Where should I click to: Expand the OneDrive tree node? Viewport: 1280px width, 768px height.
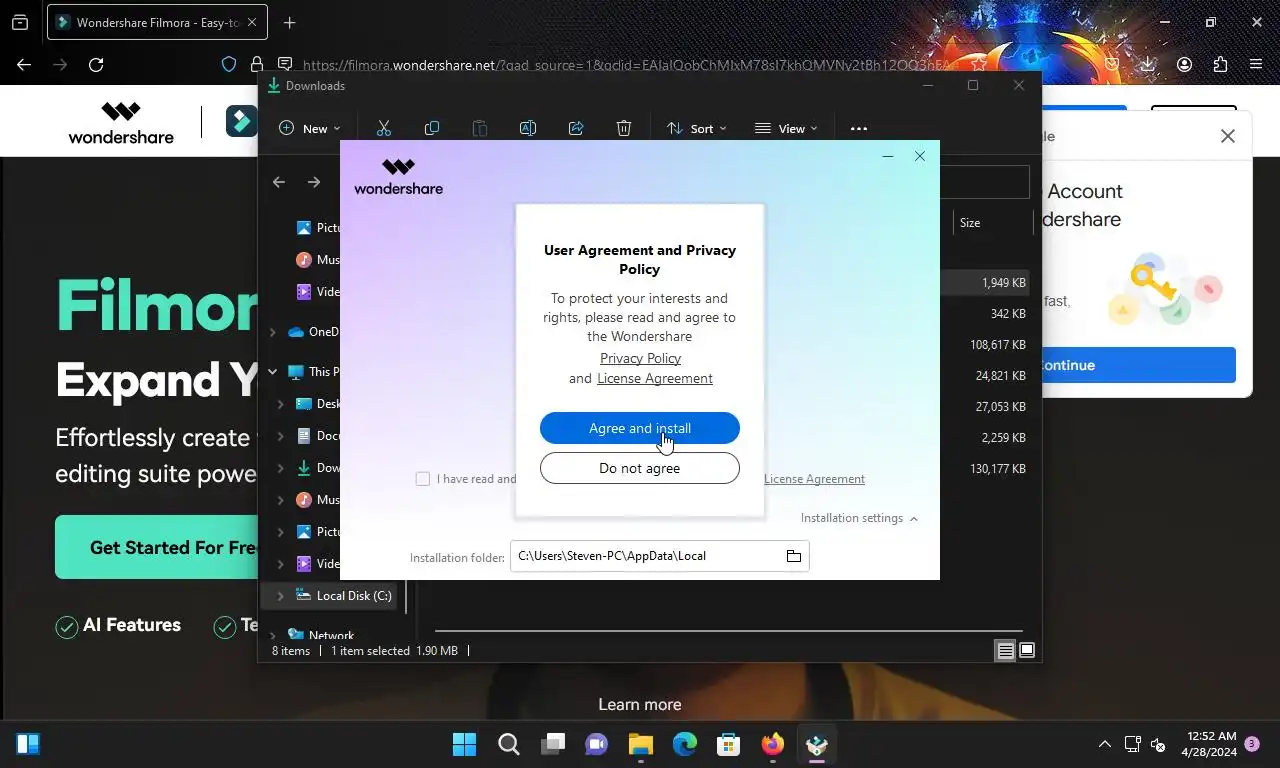click(x=272, y=332)
